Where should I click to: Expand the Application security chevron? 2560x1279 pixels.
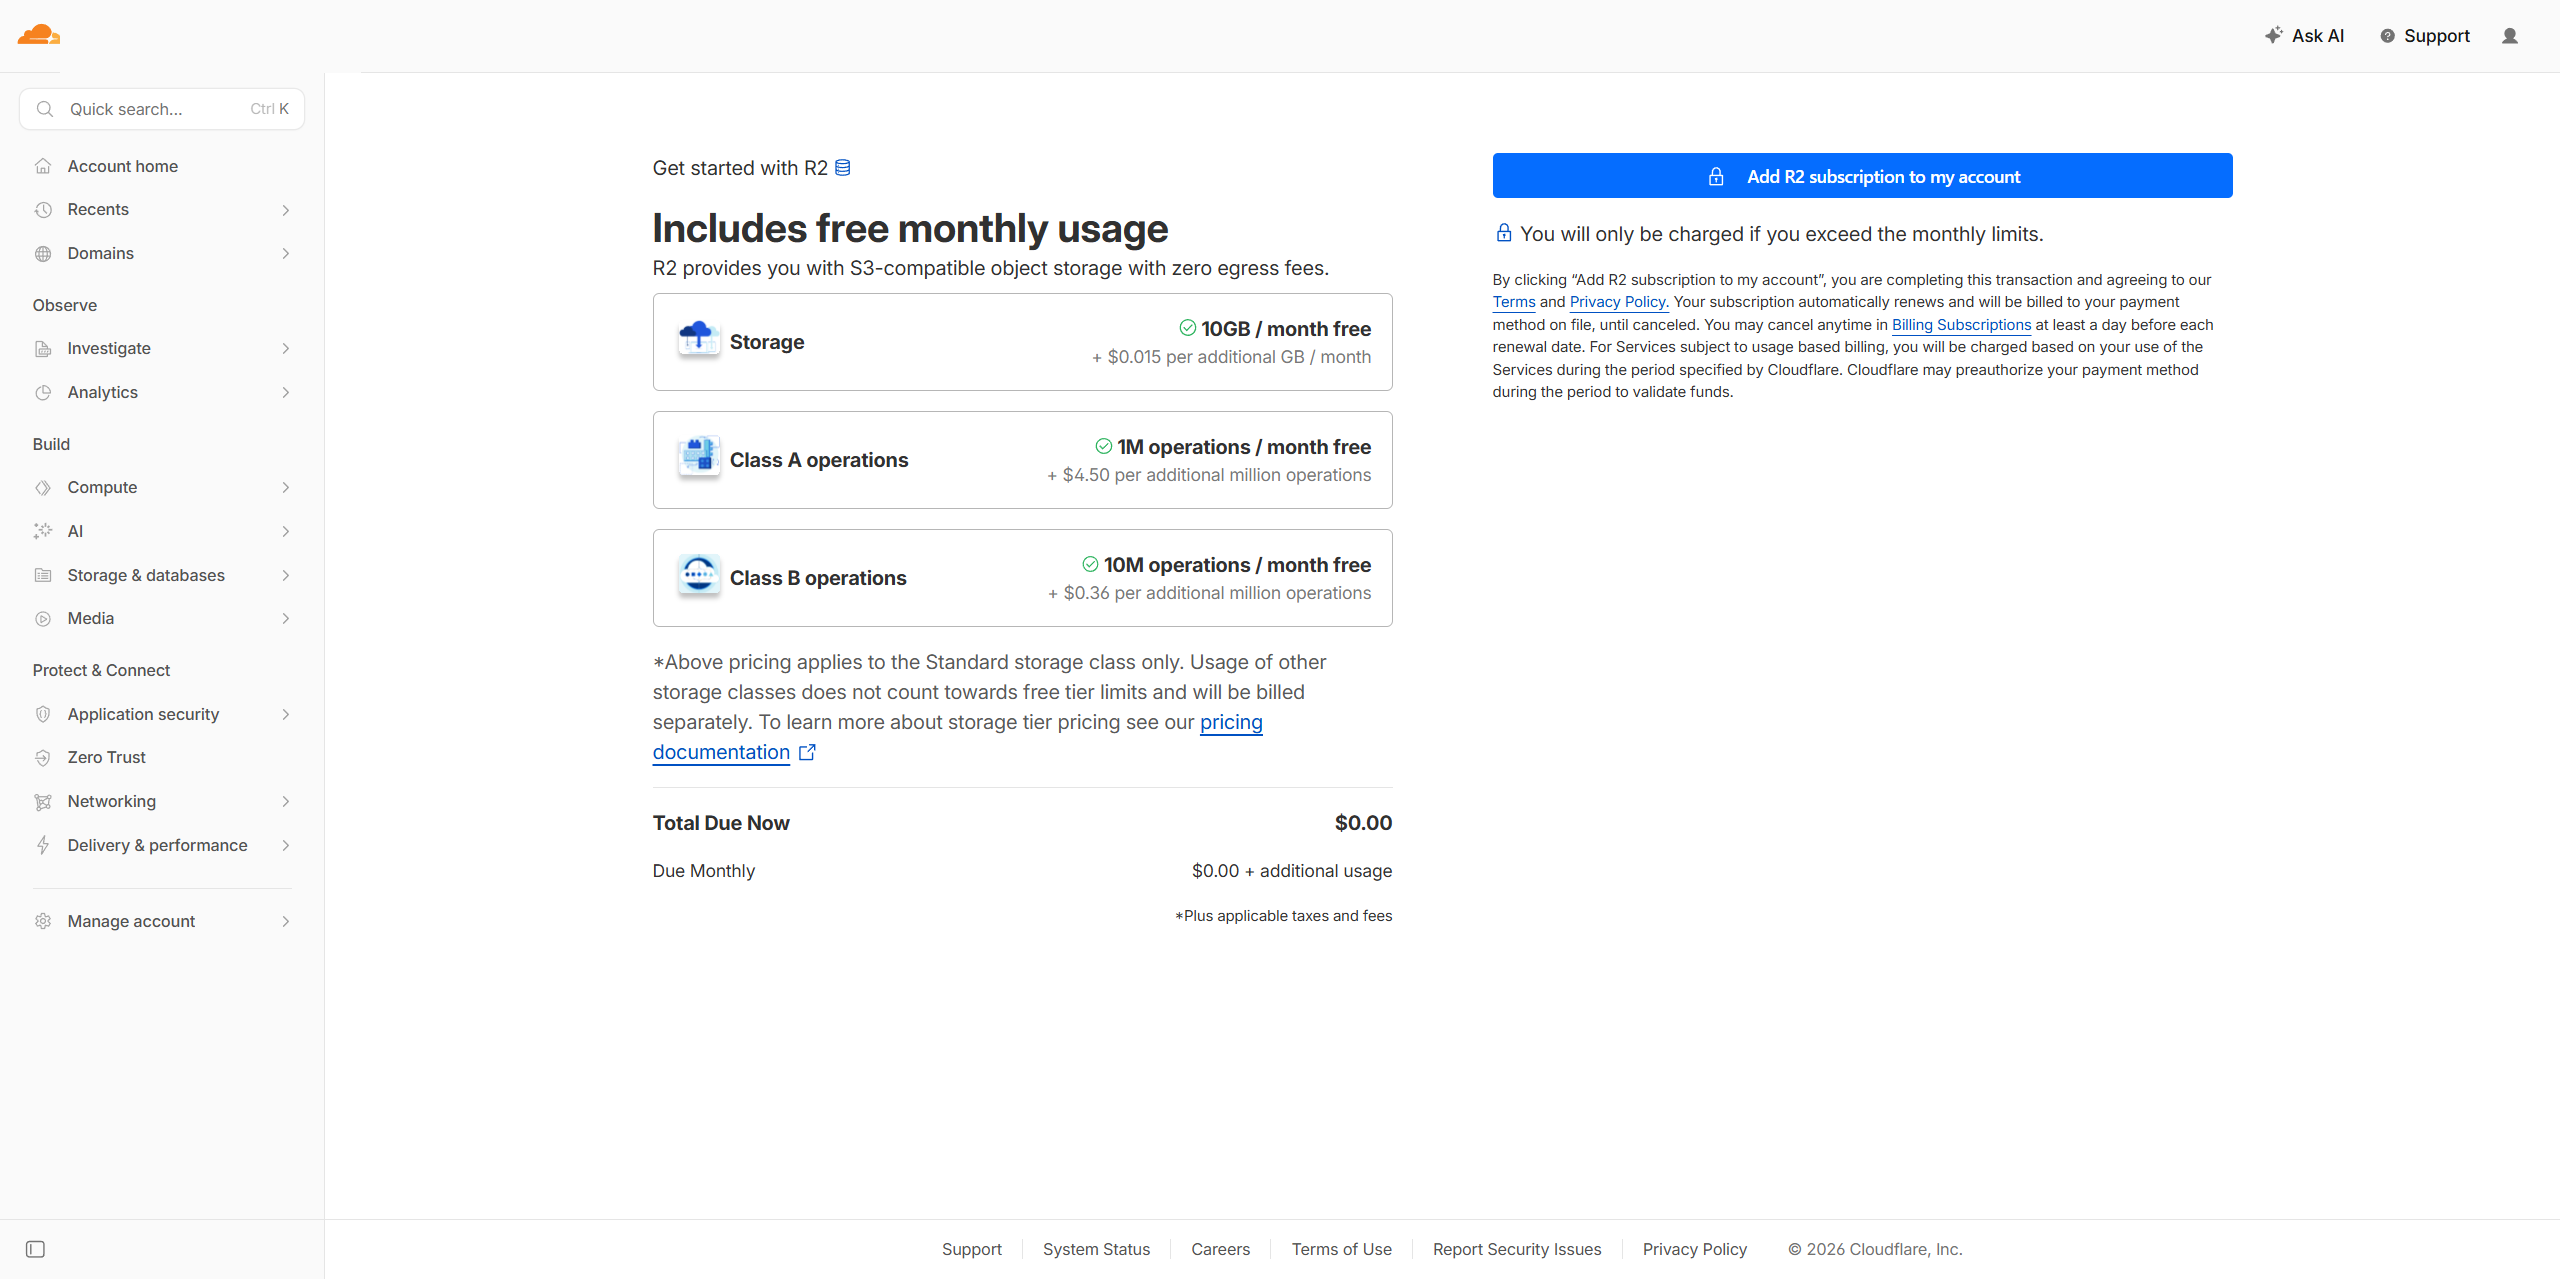click(286, 714)
